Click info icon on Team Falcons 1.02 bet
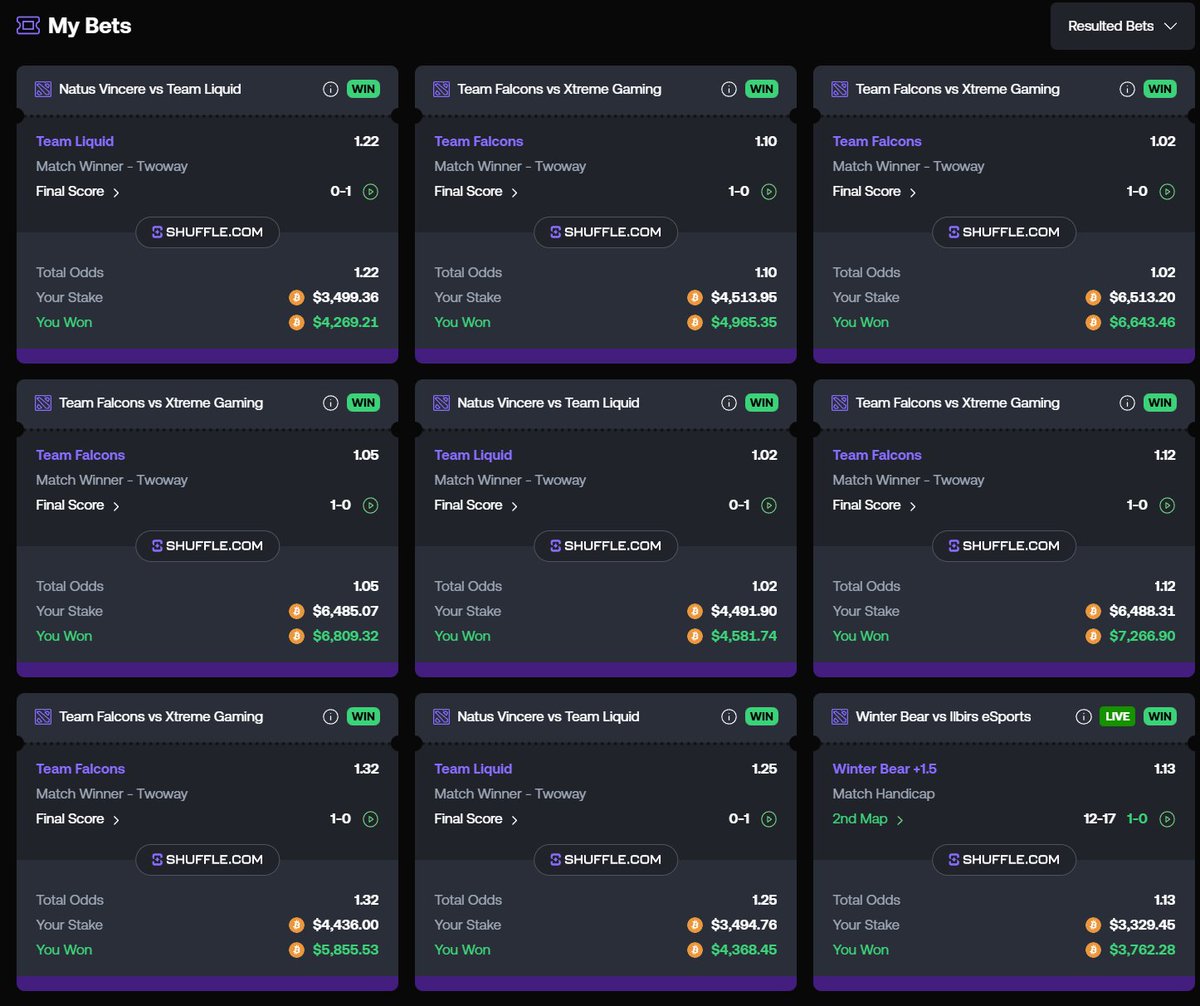 (1127, 89)
